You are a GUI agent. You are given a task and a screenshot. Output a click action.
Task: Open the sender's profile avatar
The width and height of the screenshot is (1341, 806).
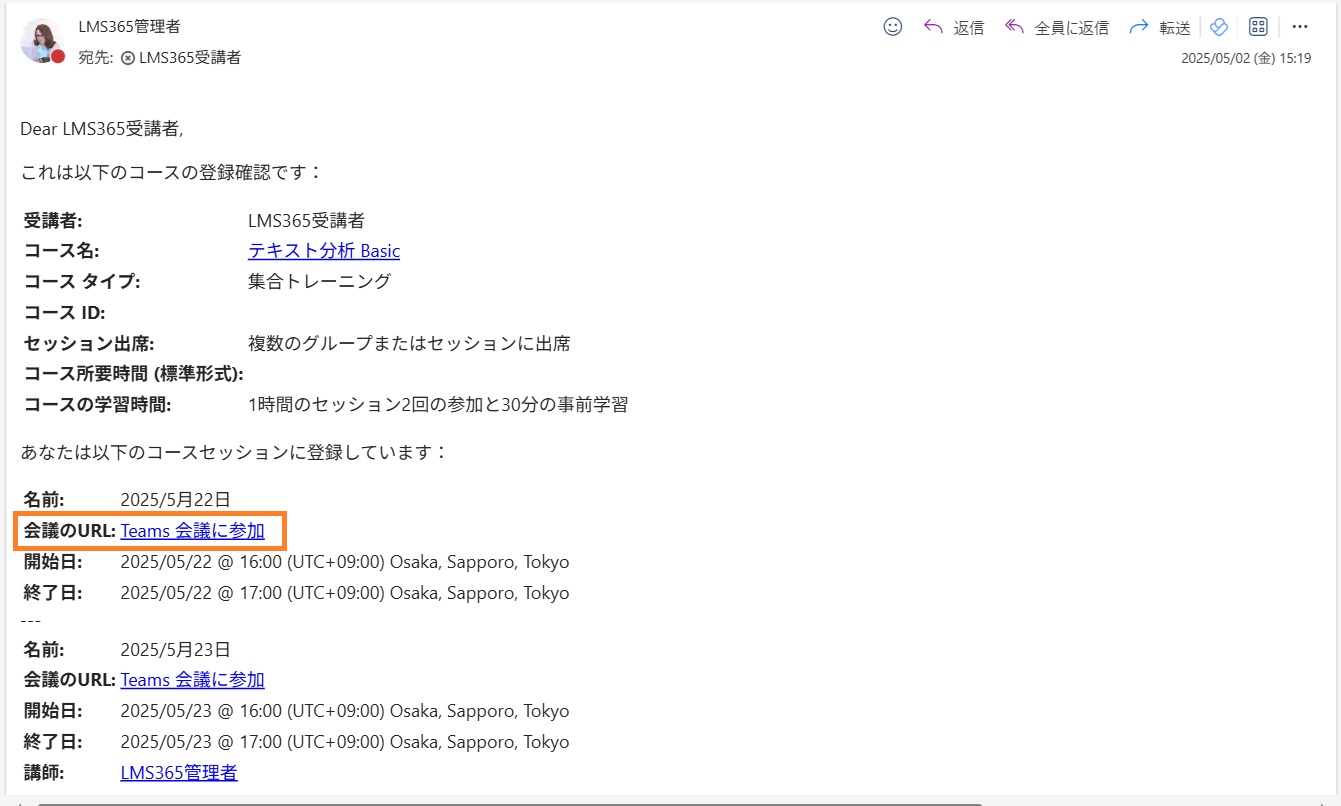pos(41,41)
